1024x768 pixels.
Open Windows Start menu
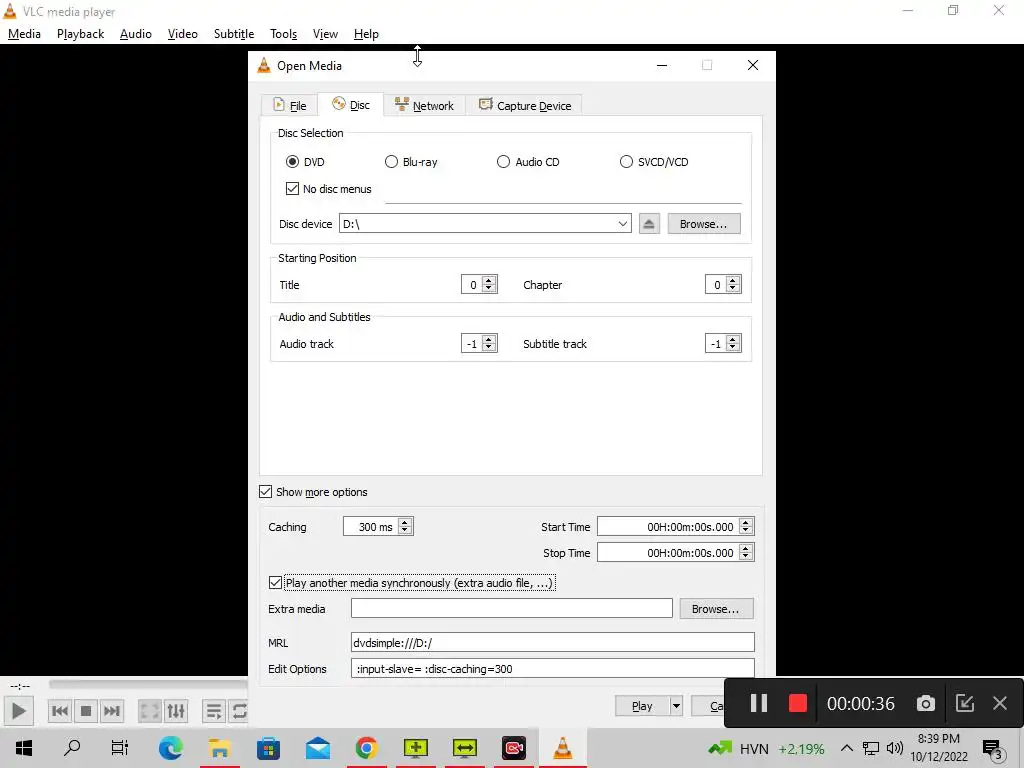pos(24,748)
